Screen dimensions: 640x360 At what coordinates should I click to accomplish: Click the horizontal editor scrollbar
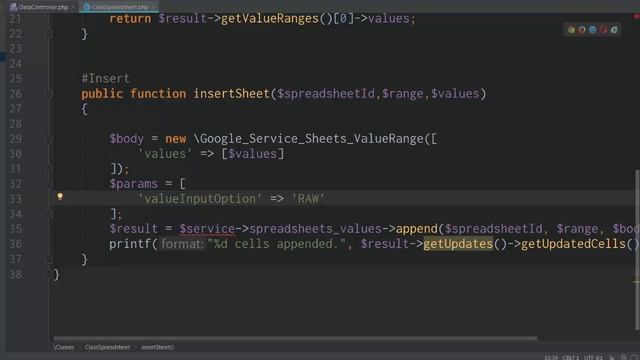click(295, 338)
